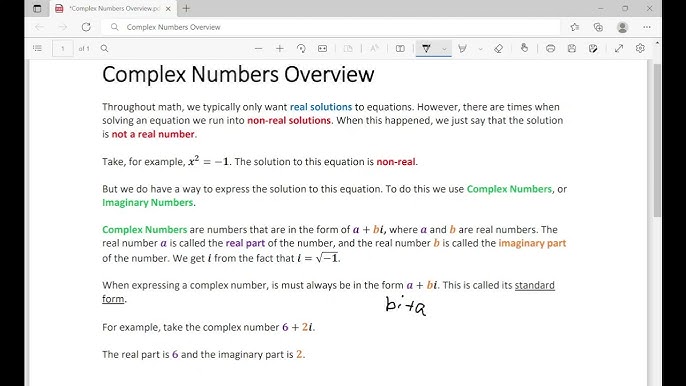Select the Highlight tool

click(x=462, y=49)
